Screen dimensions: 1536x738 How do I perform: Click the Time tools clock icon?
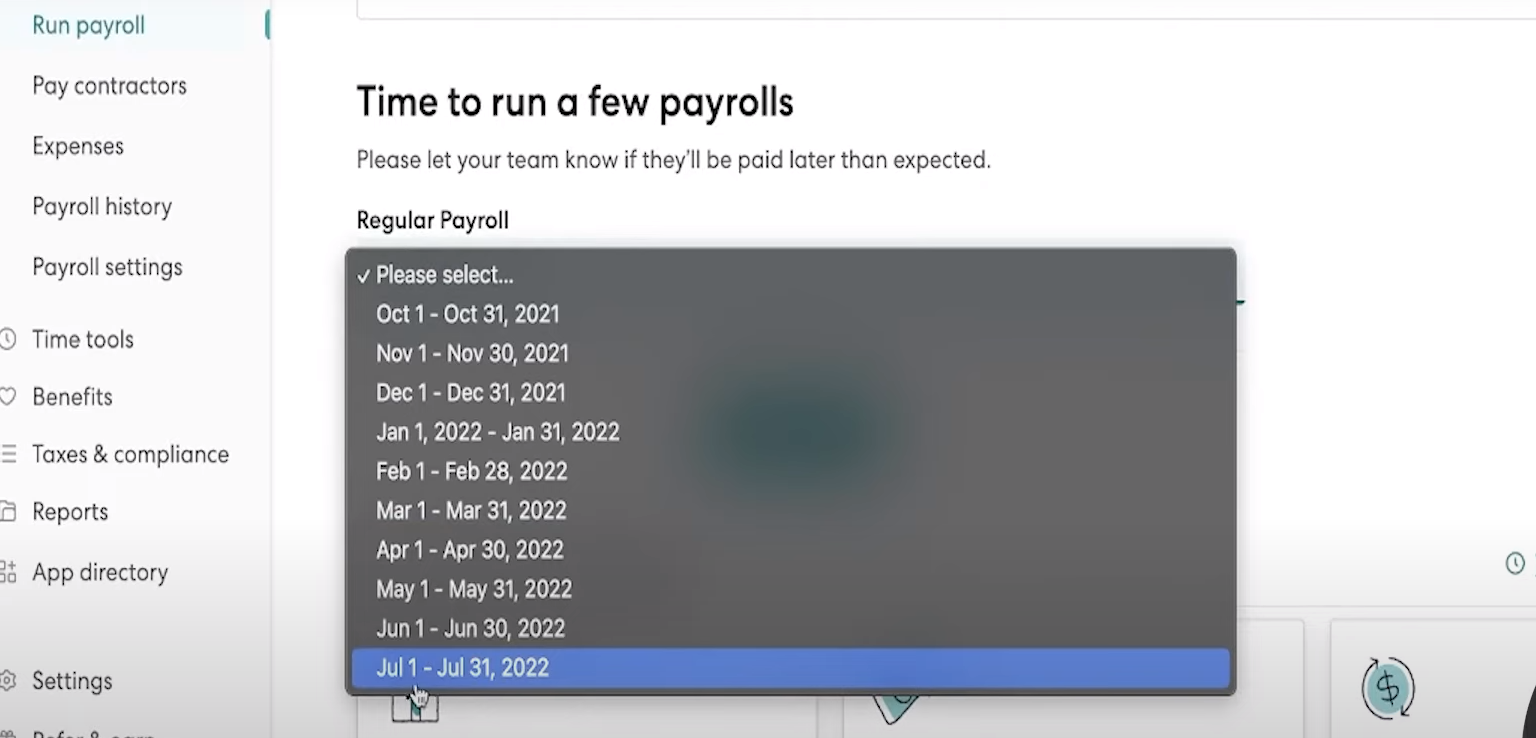(x=8, y=340)
